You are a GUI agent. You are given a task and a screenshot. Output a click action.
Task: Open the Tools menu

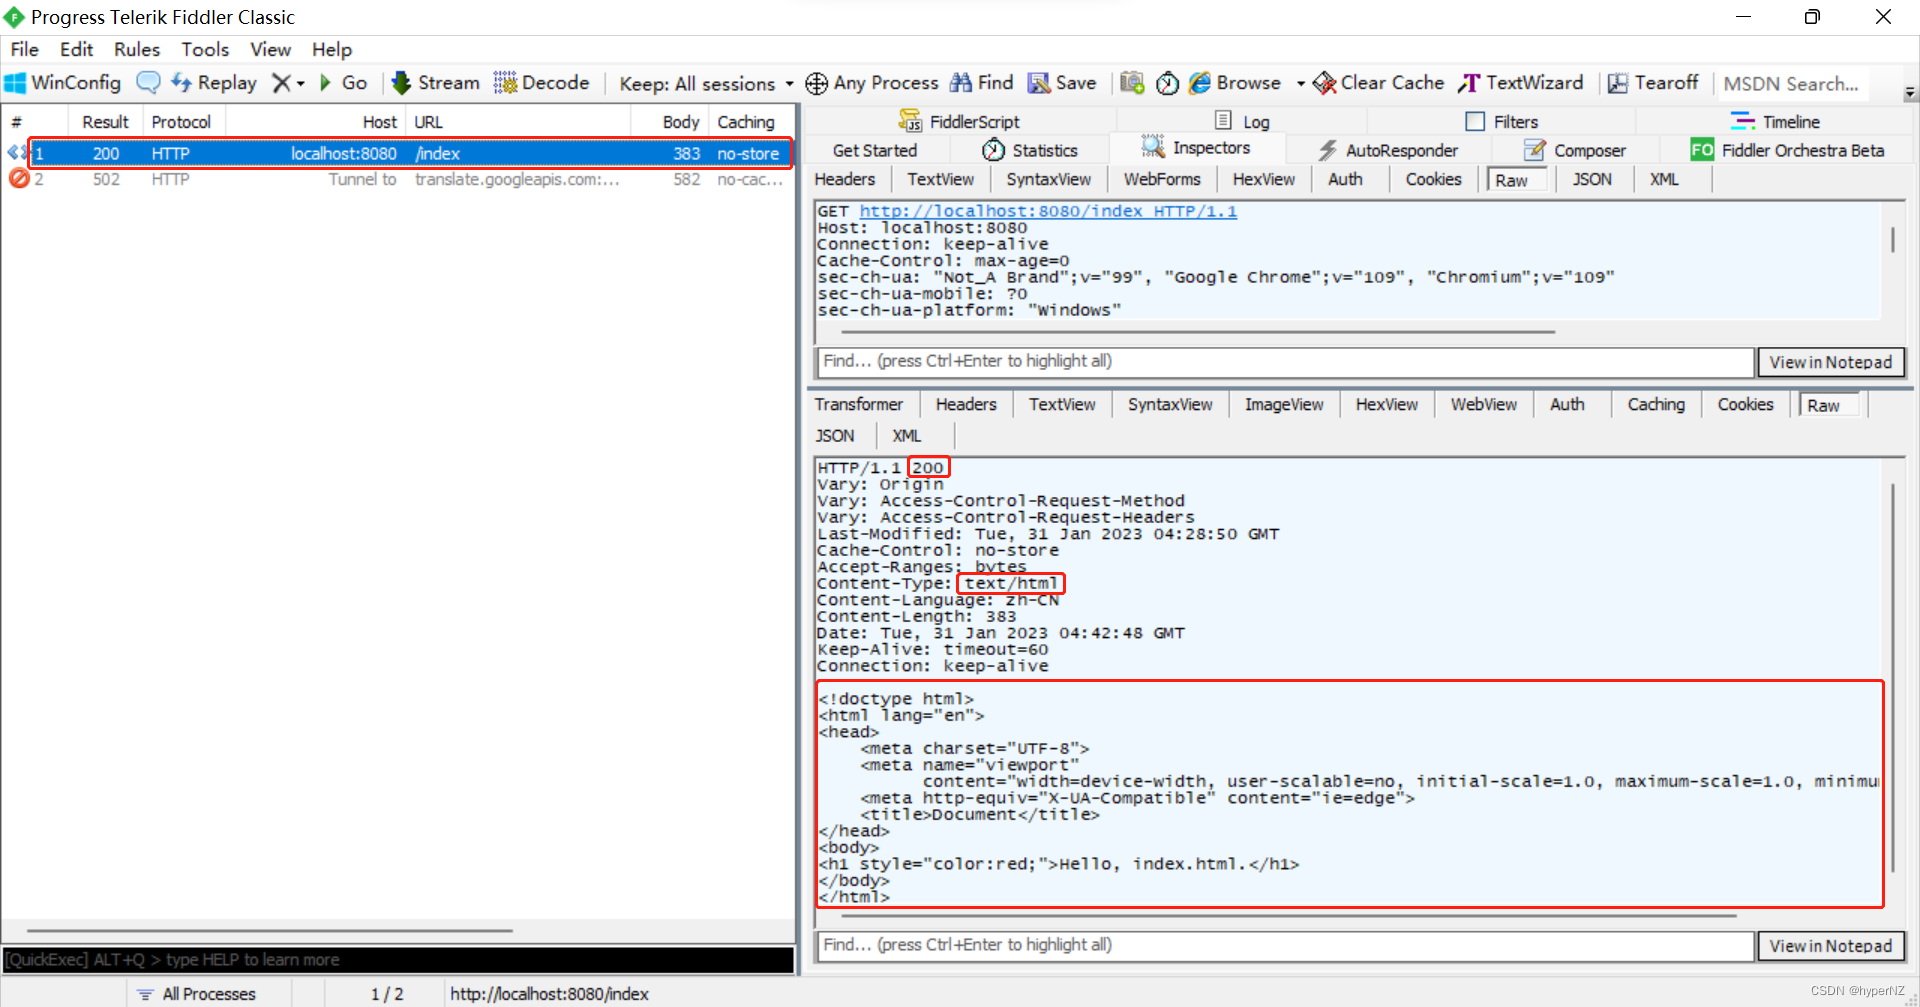pos(205,49)
